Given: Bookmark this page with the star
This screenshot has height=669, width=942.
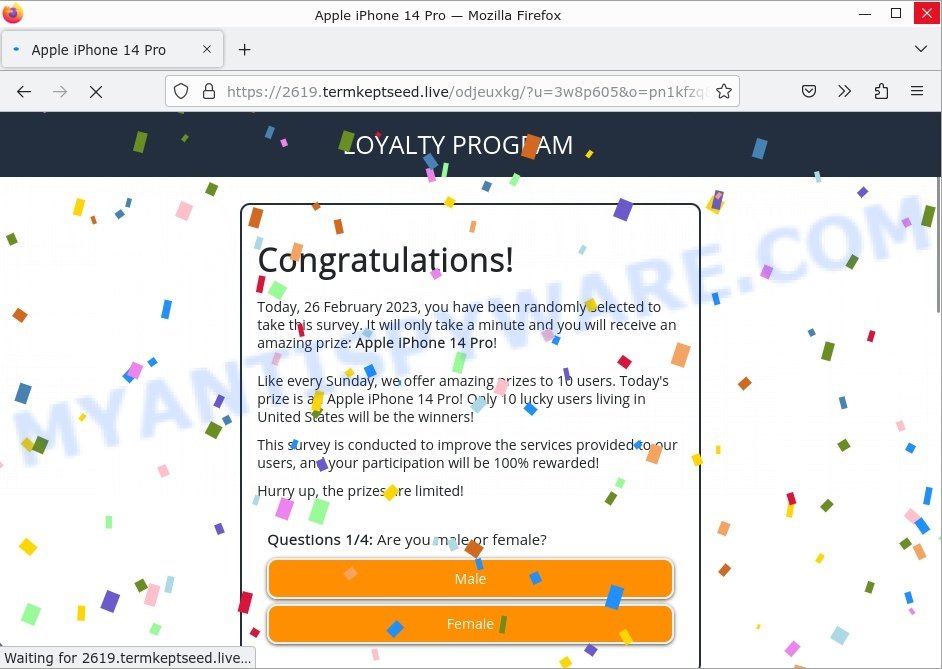Looking at the screenshot, I should tap(724, 91).
